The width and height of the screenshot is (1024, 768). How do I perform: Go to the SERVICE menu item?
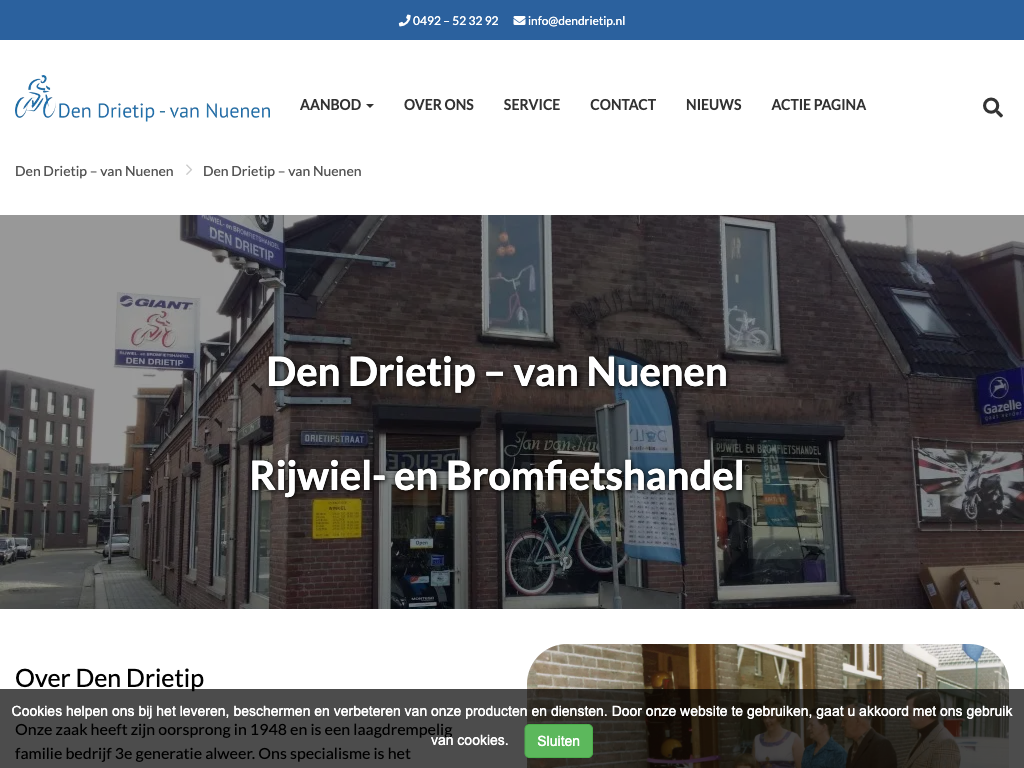pos(531,105)
